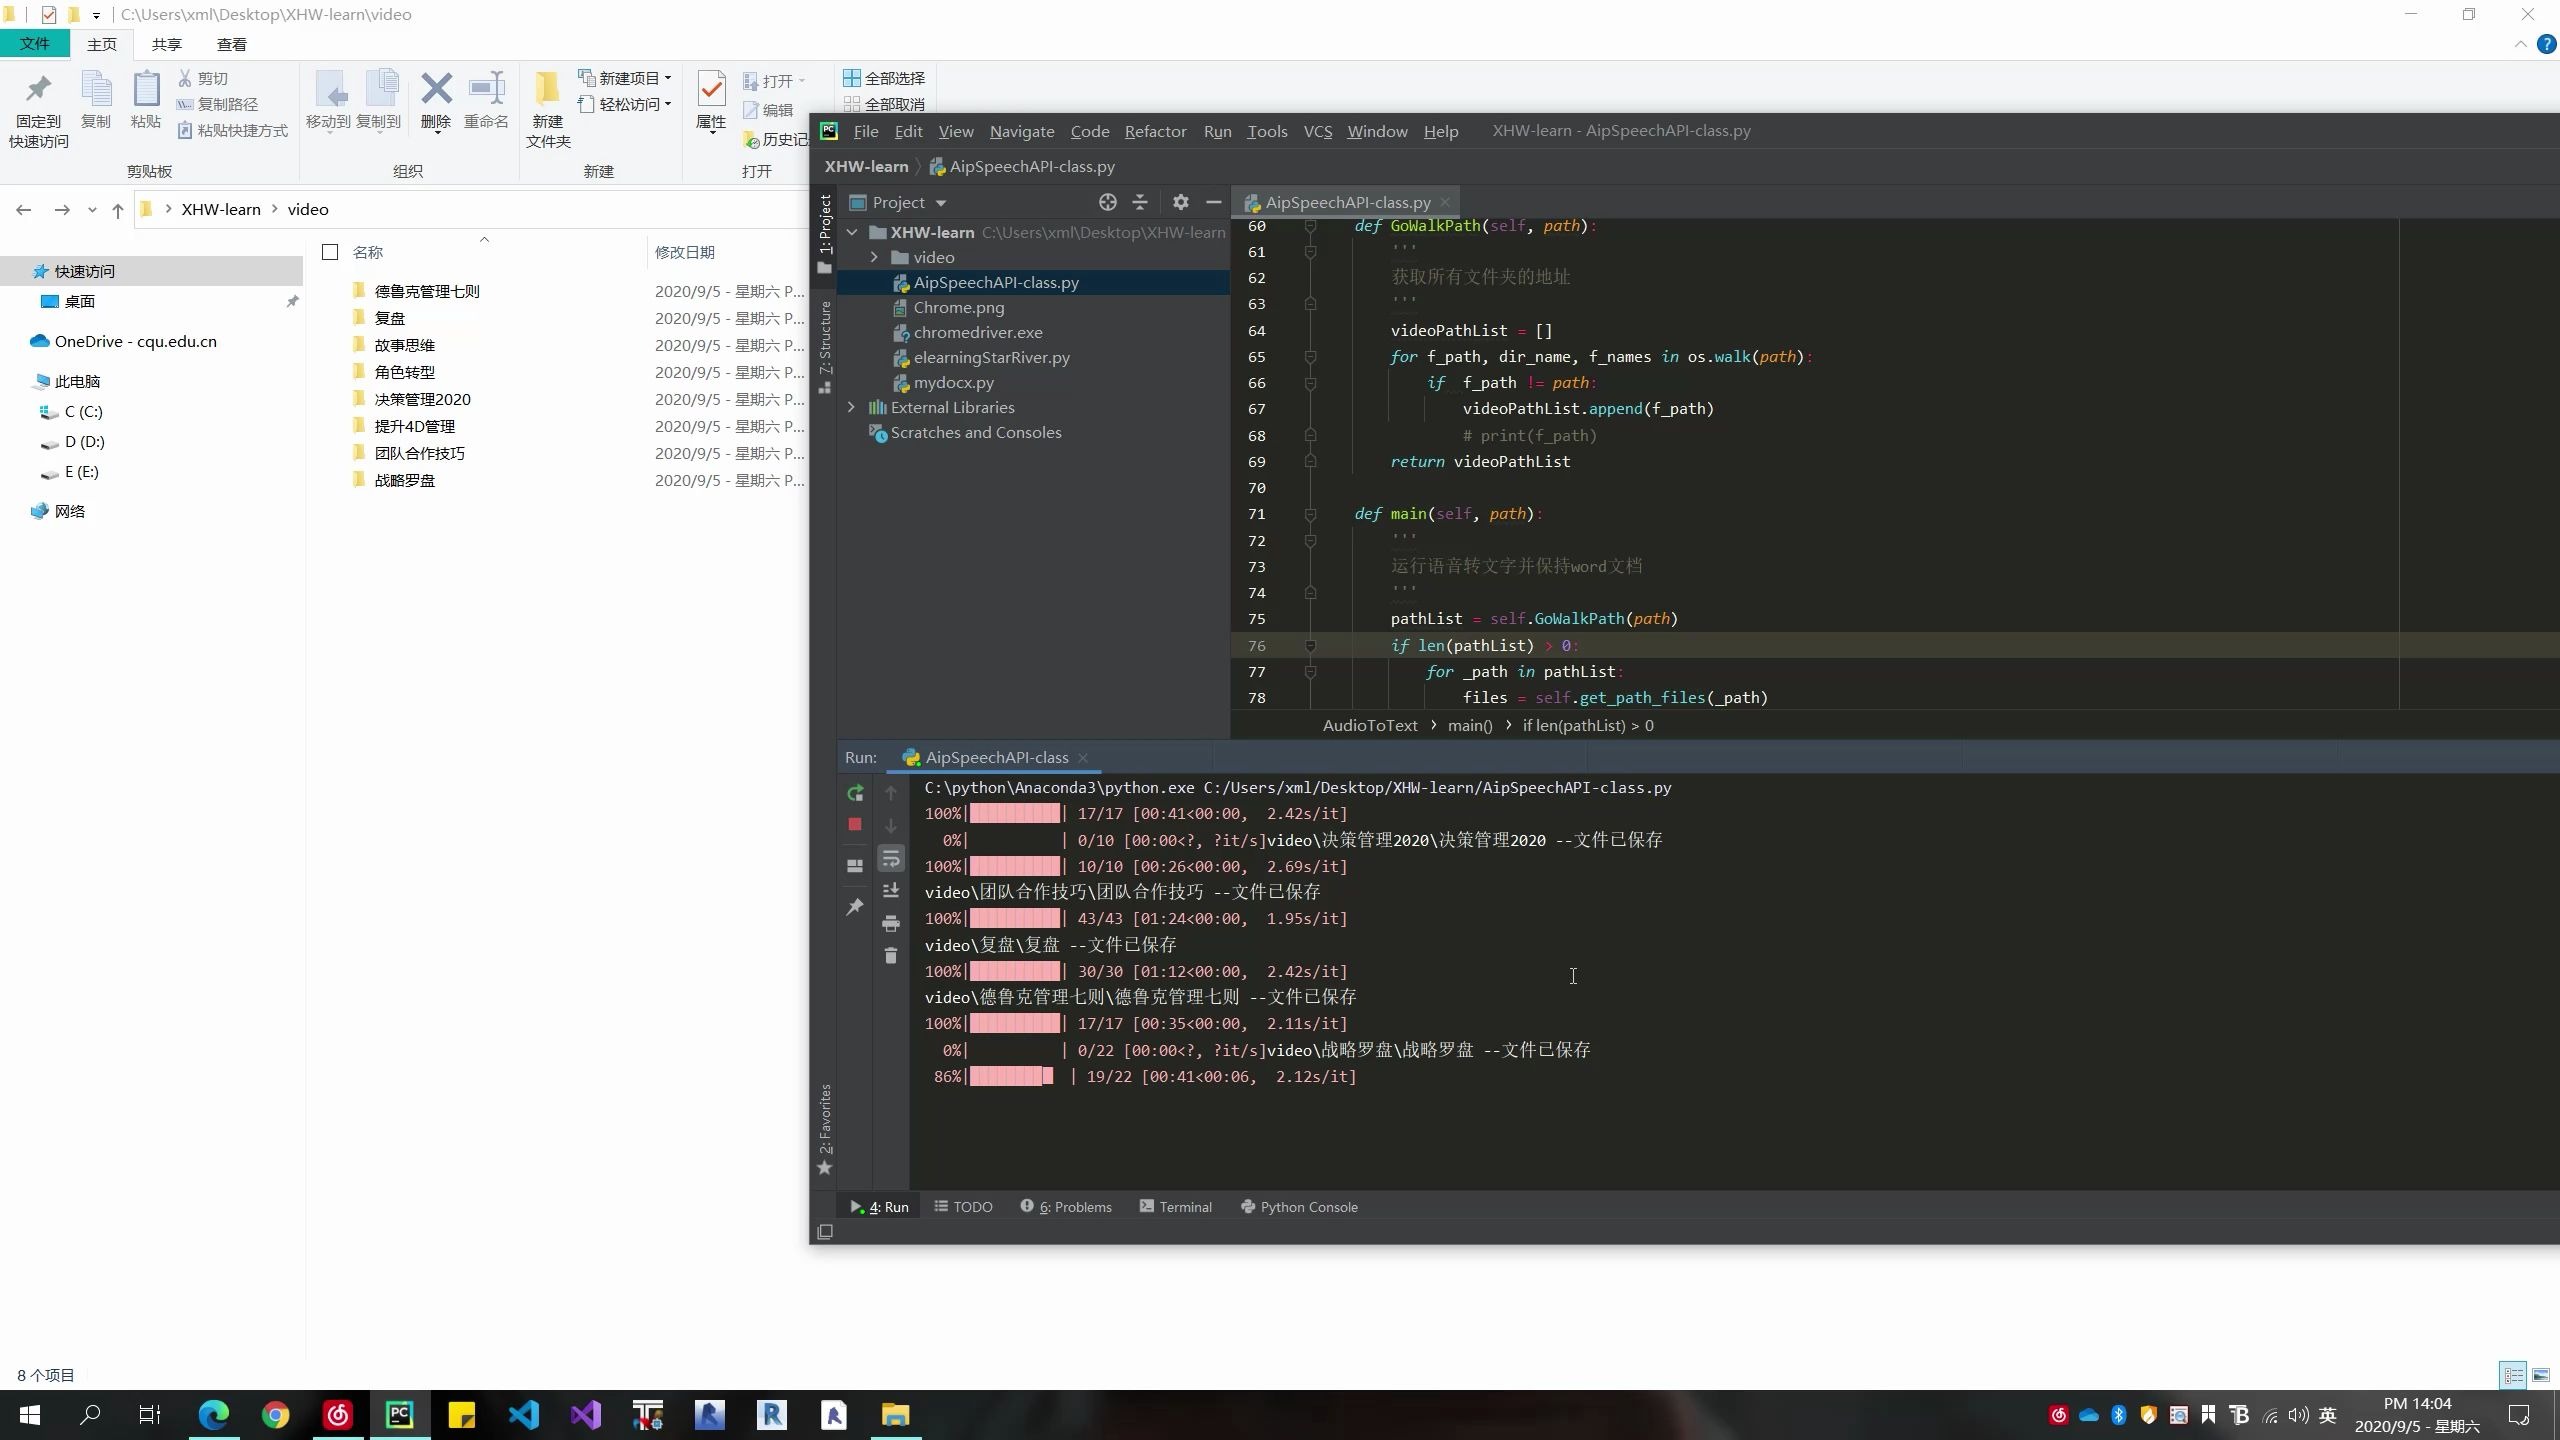This screenshot has height=1440, width=2560.
Task: Open Python Console tool window
Action: [x=1299, y=1207]
